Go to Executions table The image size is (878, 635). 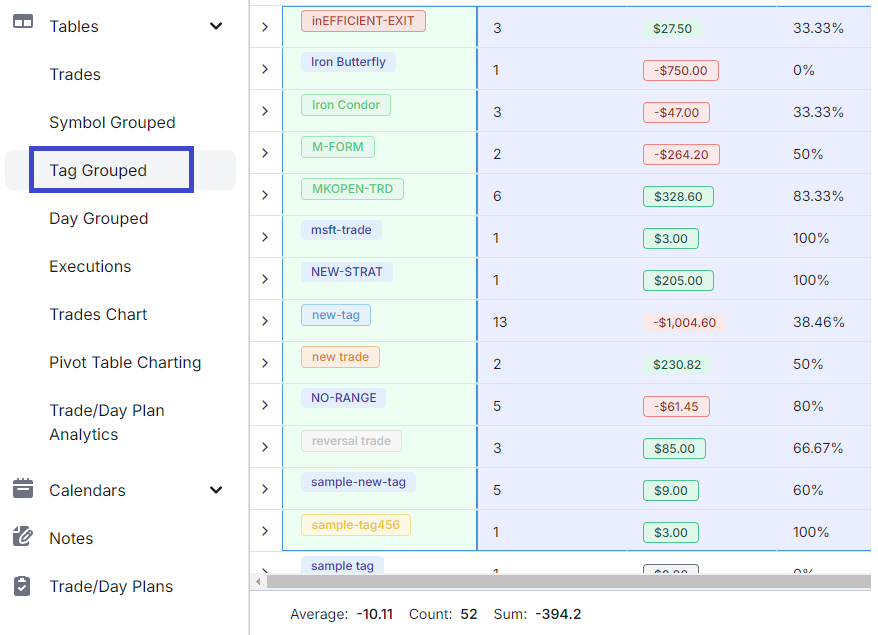90,266
